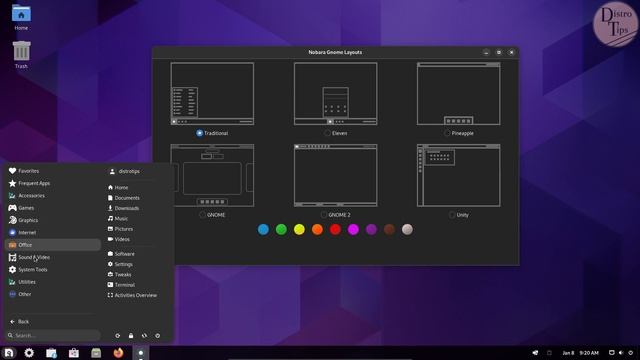Click the Pineapple layout preview thumbnail
This screenshot has width=640, height=360.
(x=458, y=93)
